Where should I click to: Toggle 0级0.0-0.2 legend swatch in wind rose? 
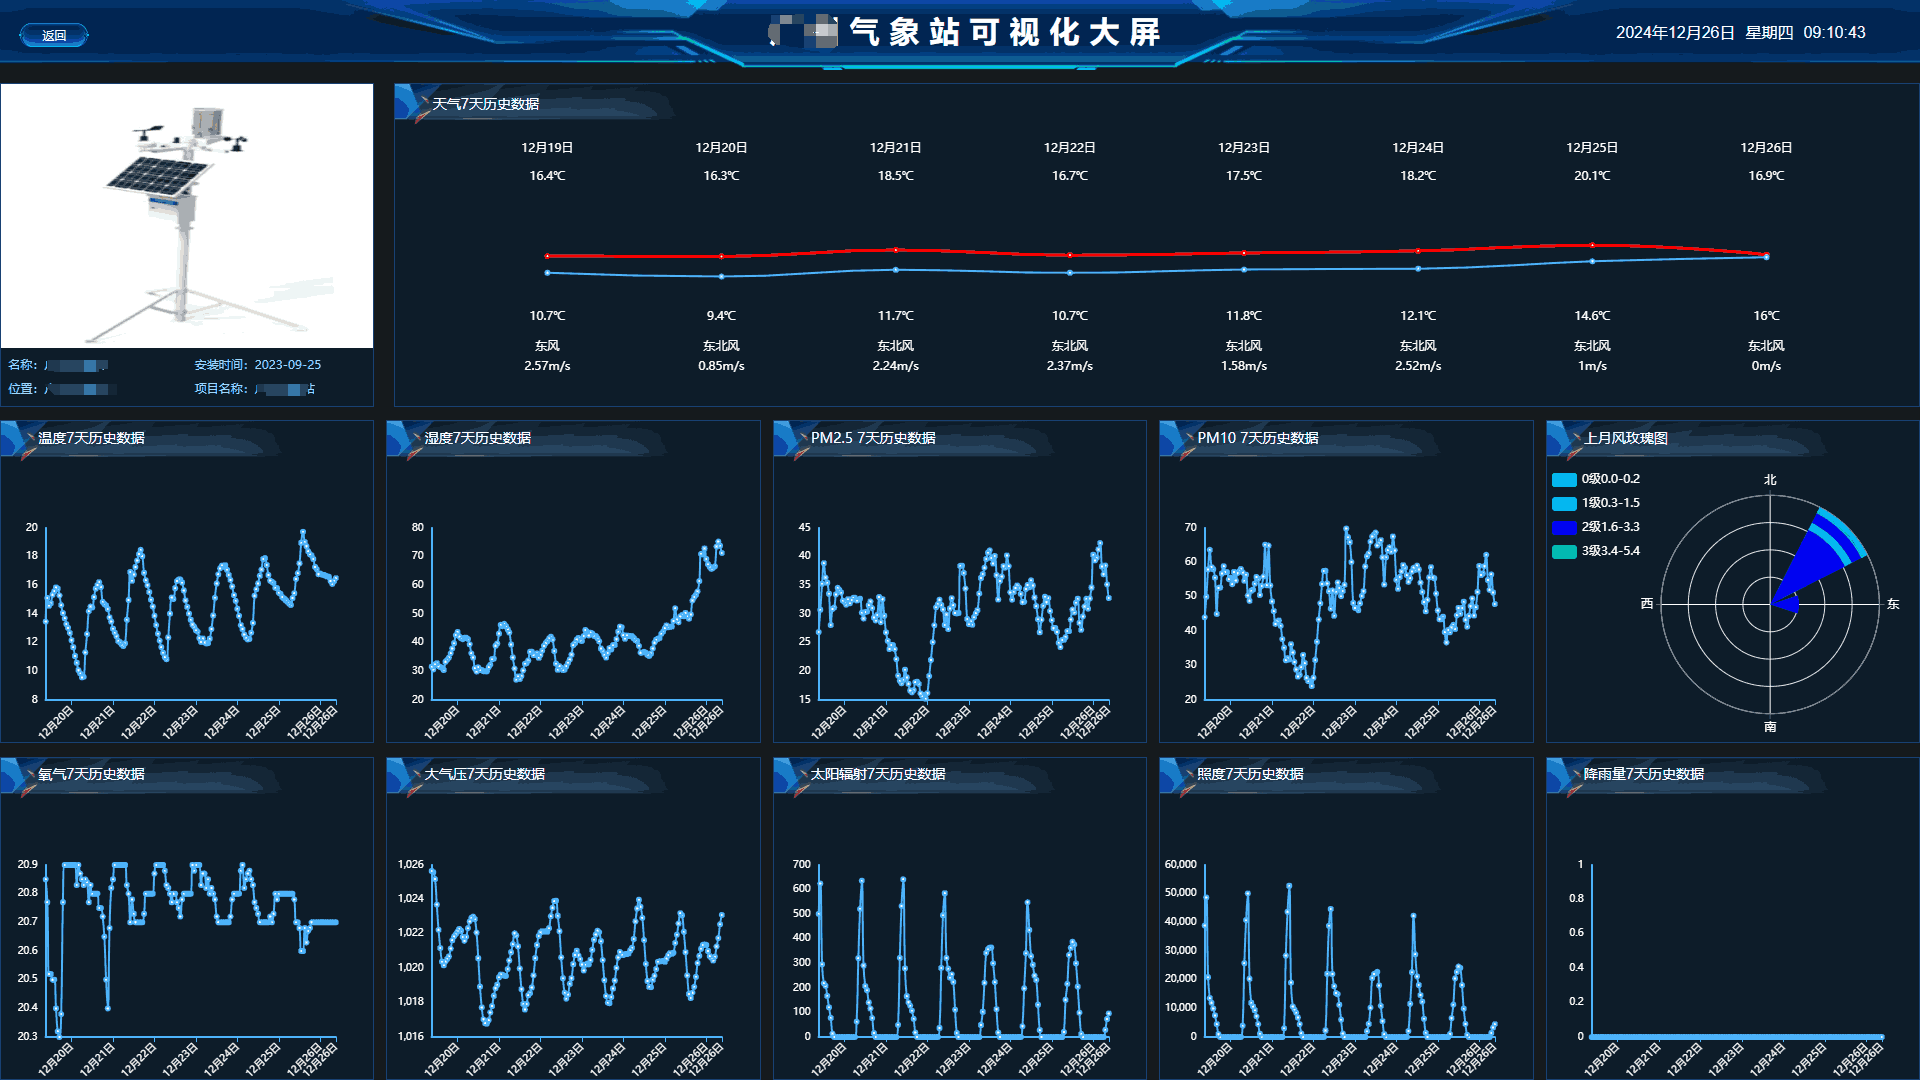click(x=1564, y=480)
